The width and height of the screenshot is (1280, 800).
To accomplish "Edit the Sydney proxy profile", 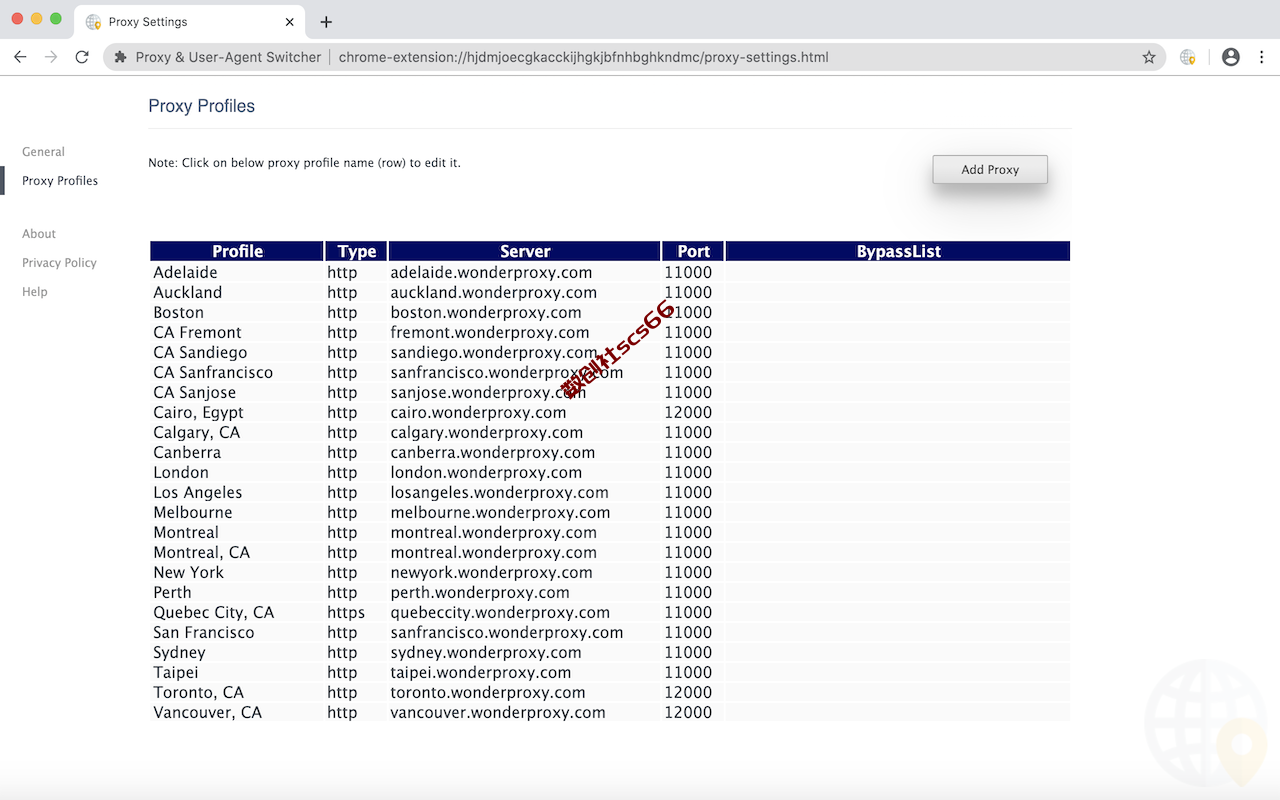I will 610,652.
